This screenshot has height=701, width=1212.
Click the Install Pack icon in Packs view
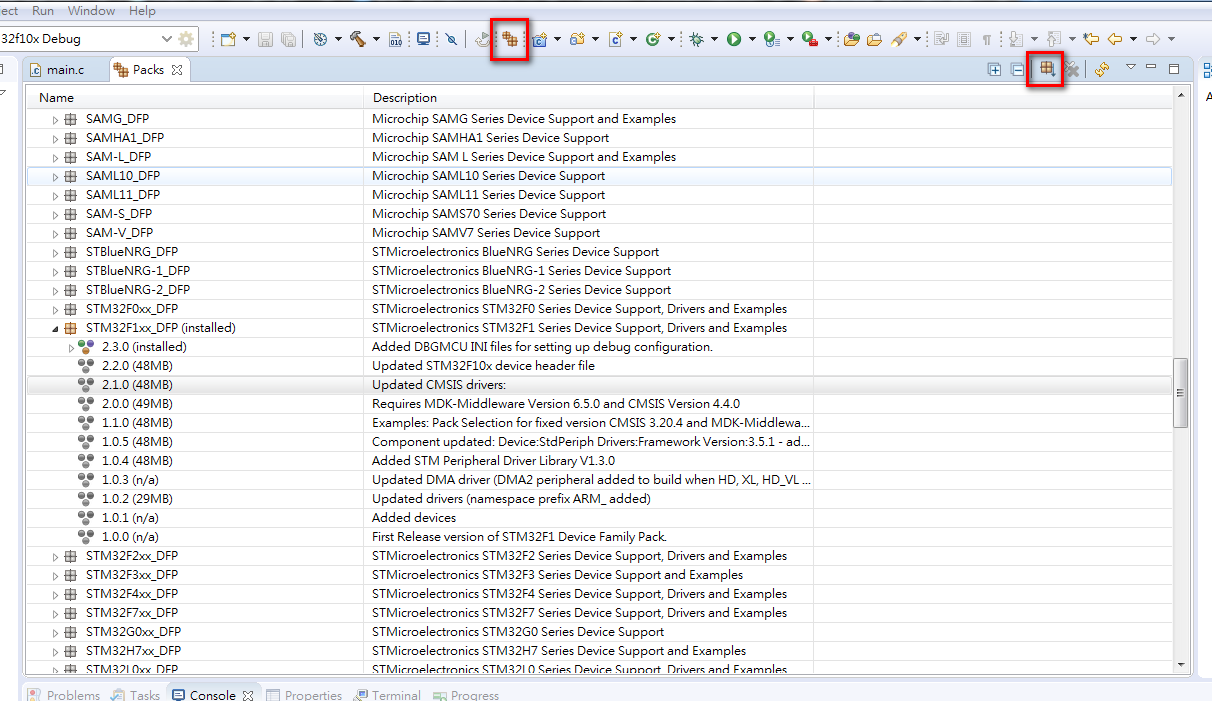click(1046, 69)
